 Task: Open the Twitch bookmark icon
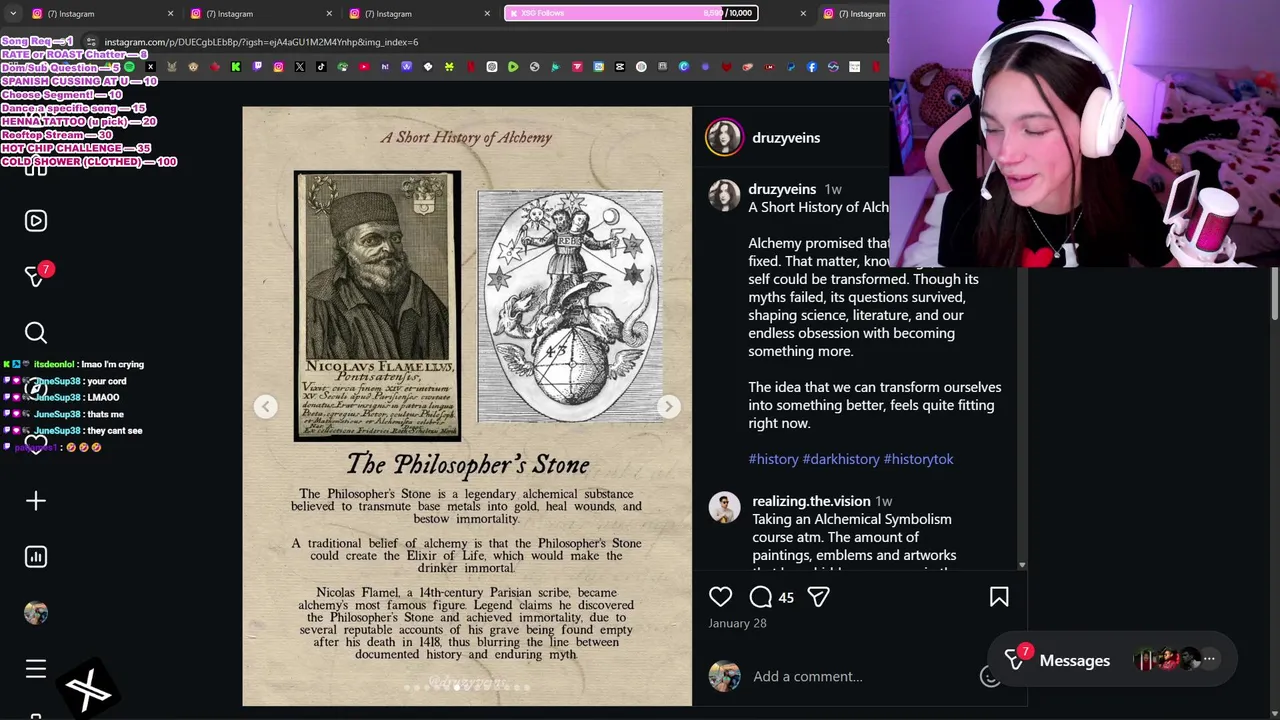click(257, 67)
